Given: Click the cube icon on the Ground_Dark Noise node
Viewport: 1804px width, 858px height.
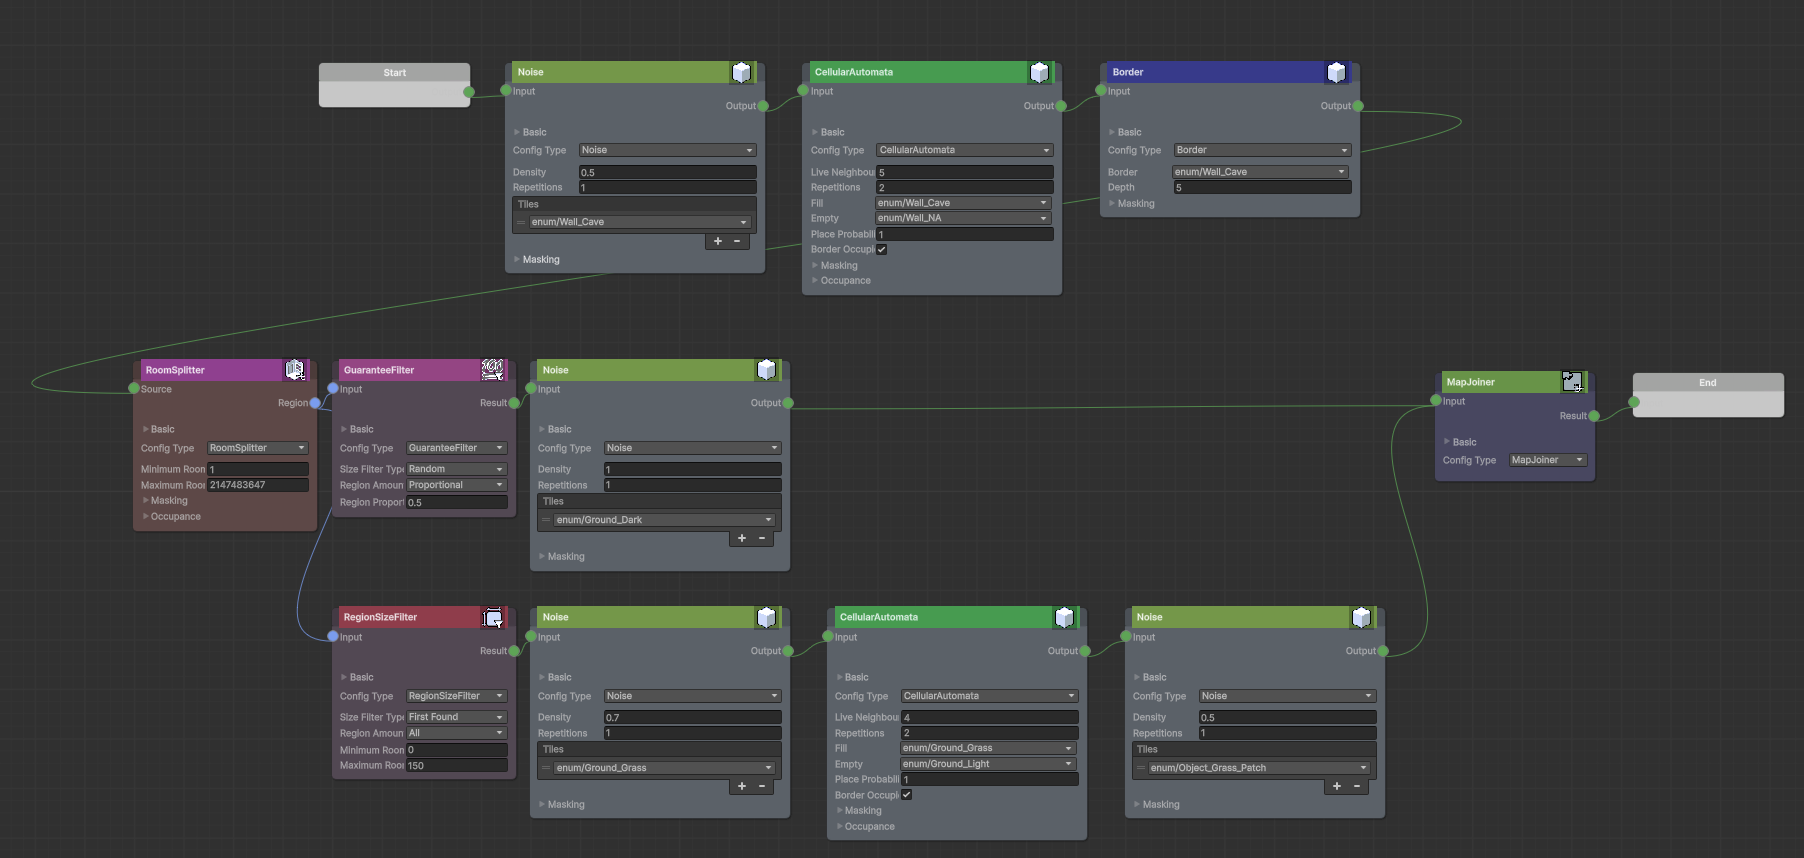Looking at the screenshot, I should [x=766, y=370].
